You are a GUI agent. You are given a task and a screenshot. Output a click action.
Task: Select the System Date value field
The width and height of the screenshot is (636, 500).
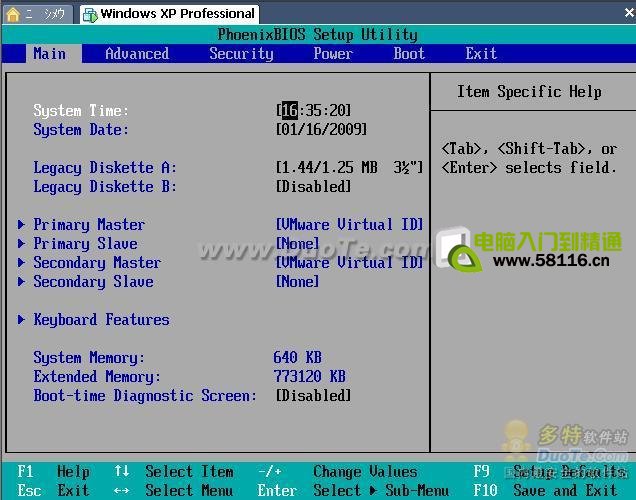[321, 130]
